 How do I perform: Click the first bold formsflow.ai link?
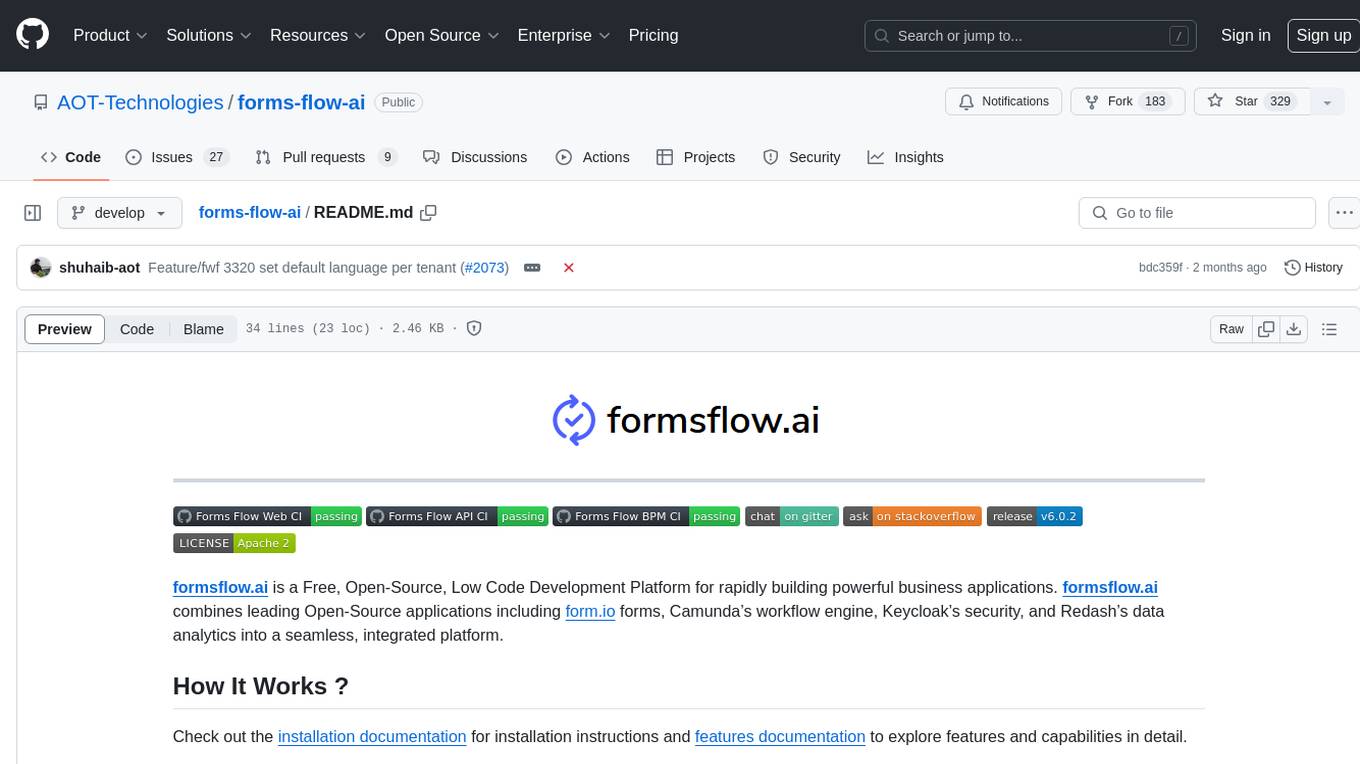point(221,587)
